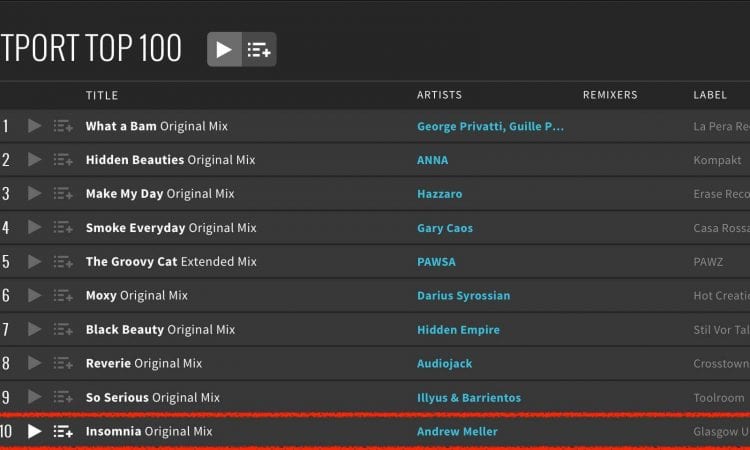Play track Black Beauty

[x=34, y=329]
